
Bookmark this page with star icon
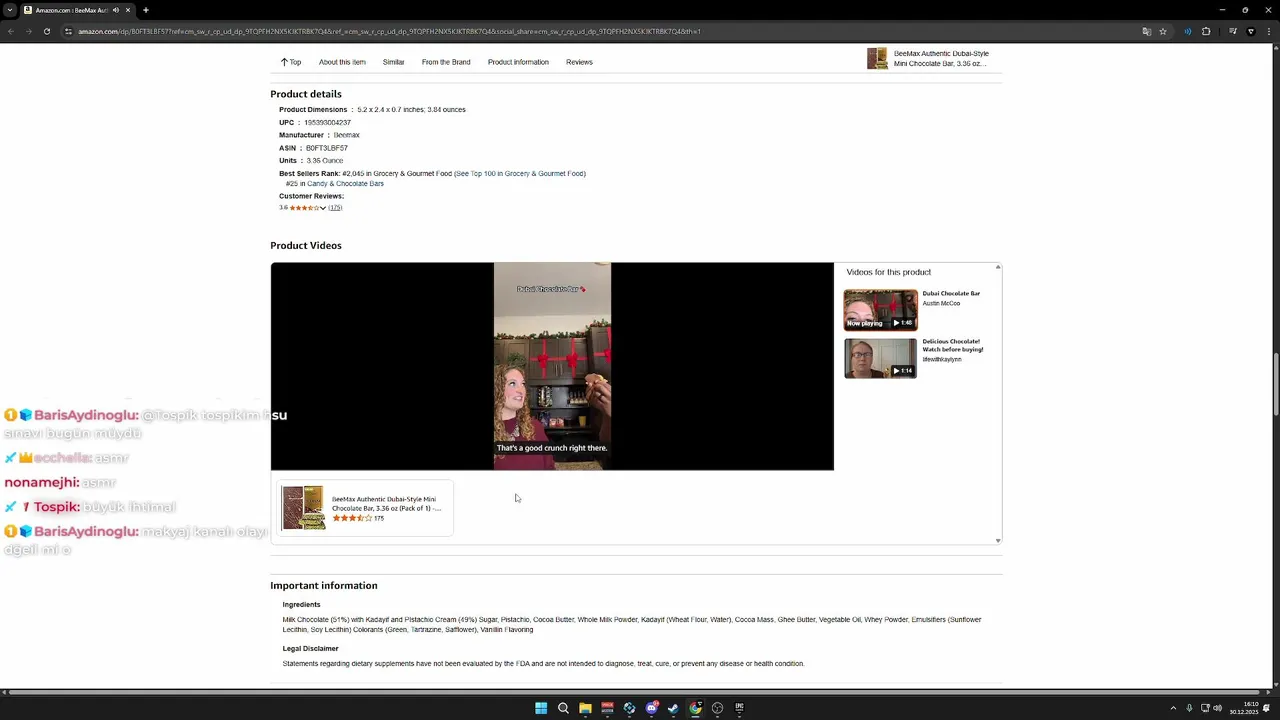coord(1162,31)
